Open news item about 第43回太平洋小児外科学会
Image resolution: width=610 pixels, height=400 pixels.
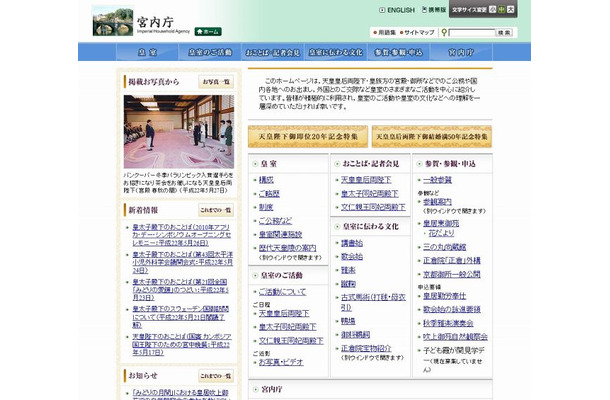coord(182,262)
